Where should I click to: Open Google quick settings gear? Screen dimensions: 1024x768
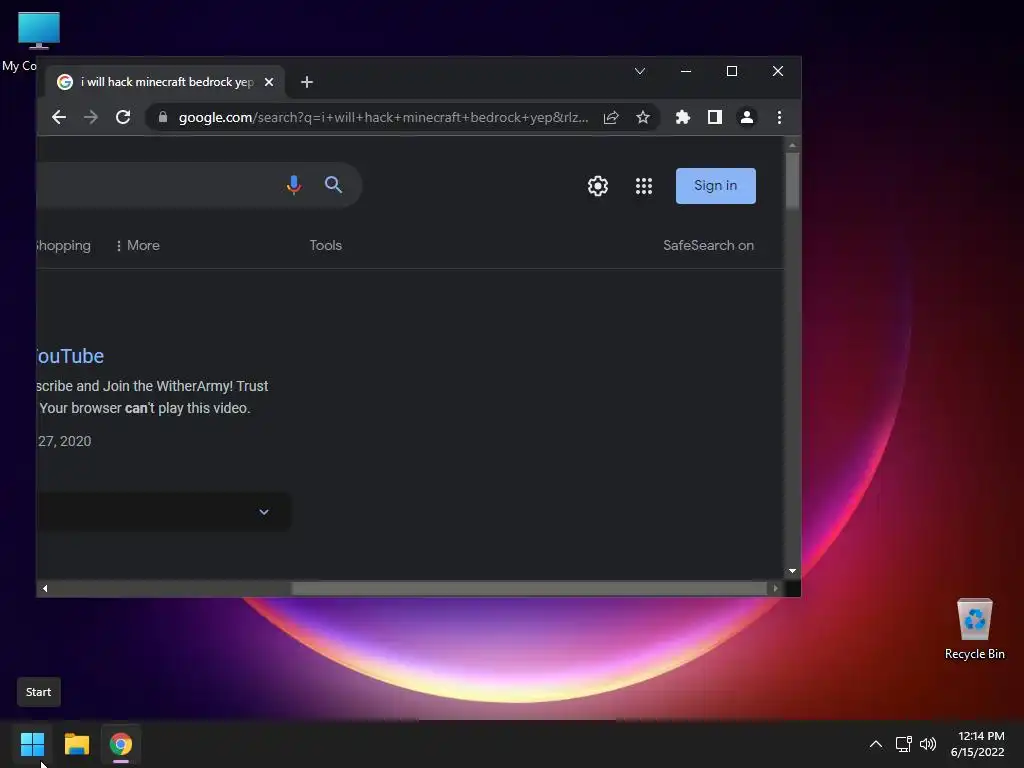pos(598,186)
